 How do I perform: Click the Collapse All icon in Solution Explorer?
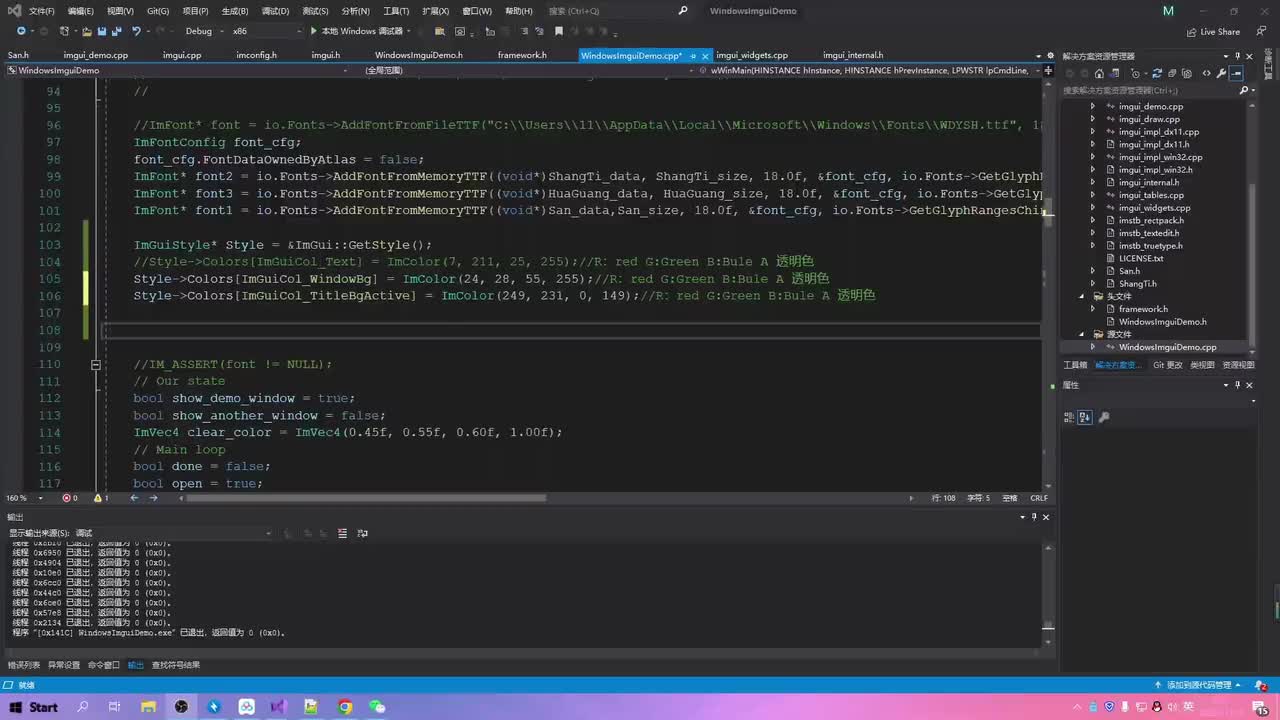click(x=1173, y=73)
